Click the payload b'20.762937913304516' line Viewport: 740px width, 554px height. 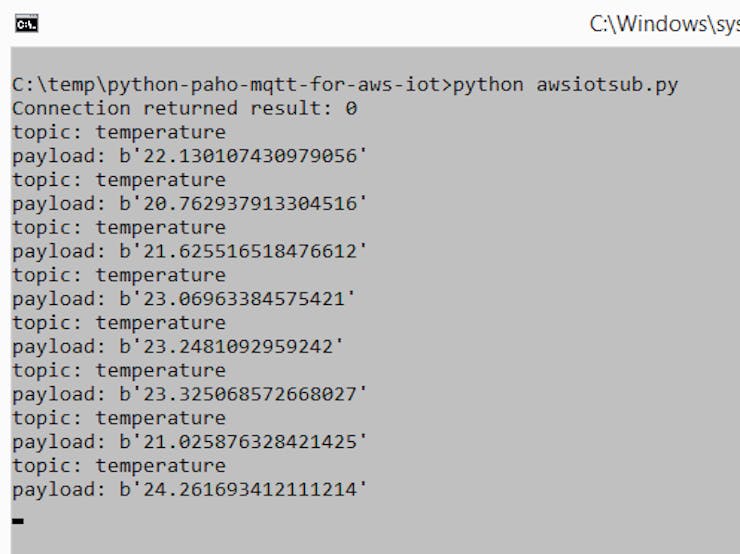190,204
